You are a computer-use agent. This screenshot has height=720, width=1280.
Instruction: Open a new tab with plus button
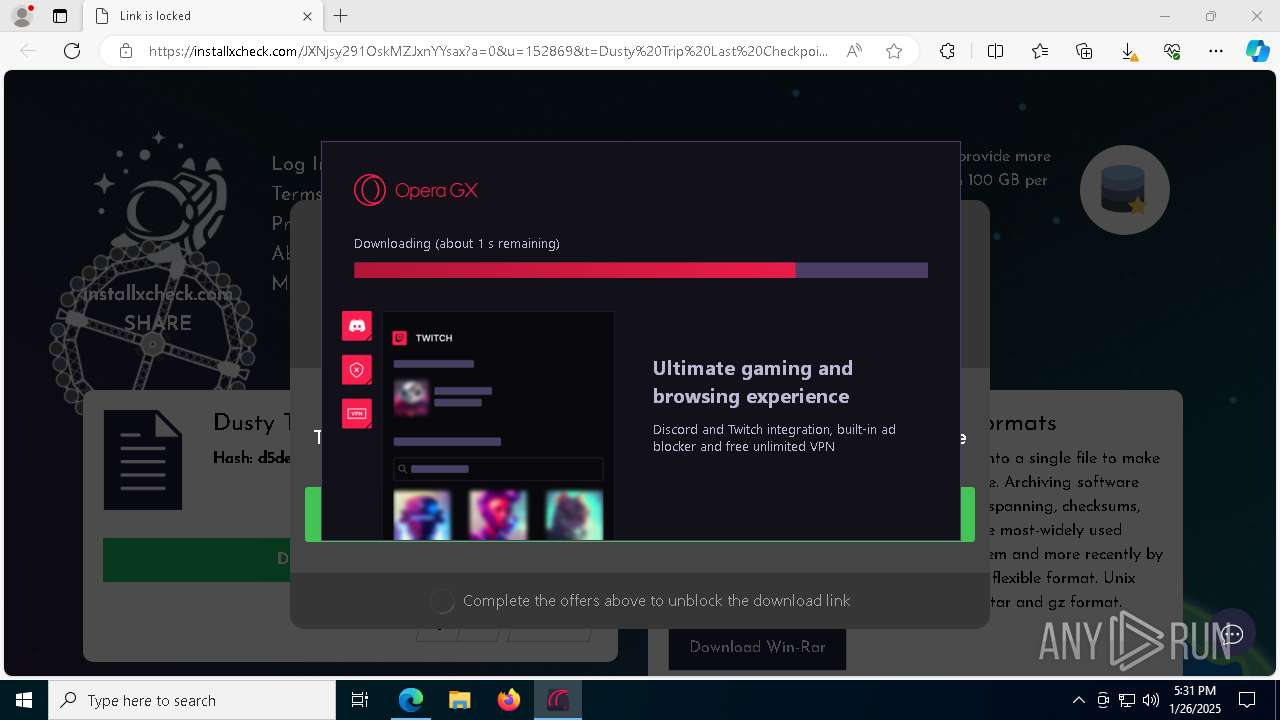341,16
